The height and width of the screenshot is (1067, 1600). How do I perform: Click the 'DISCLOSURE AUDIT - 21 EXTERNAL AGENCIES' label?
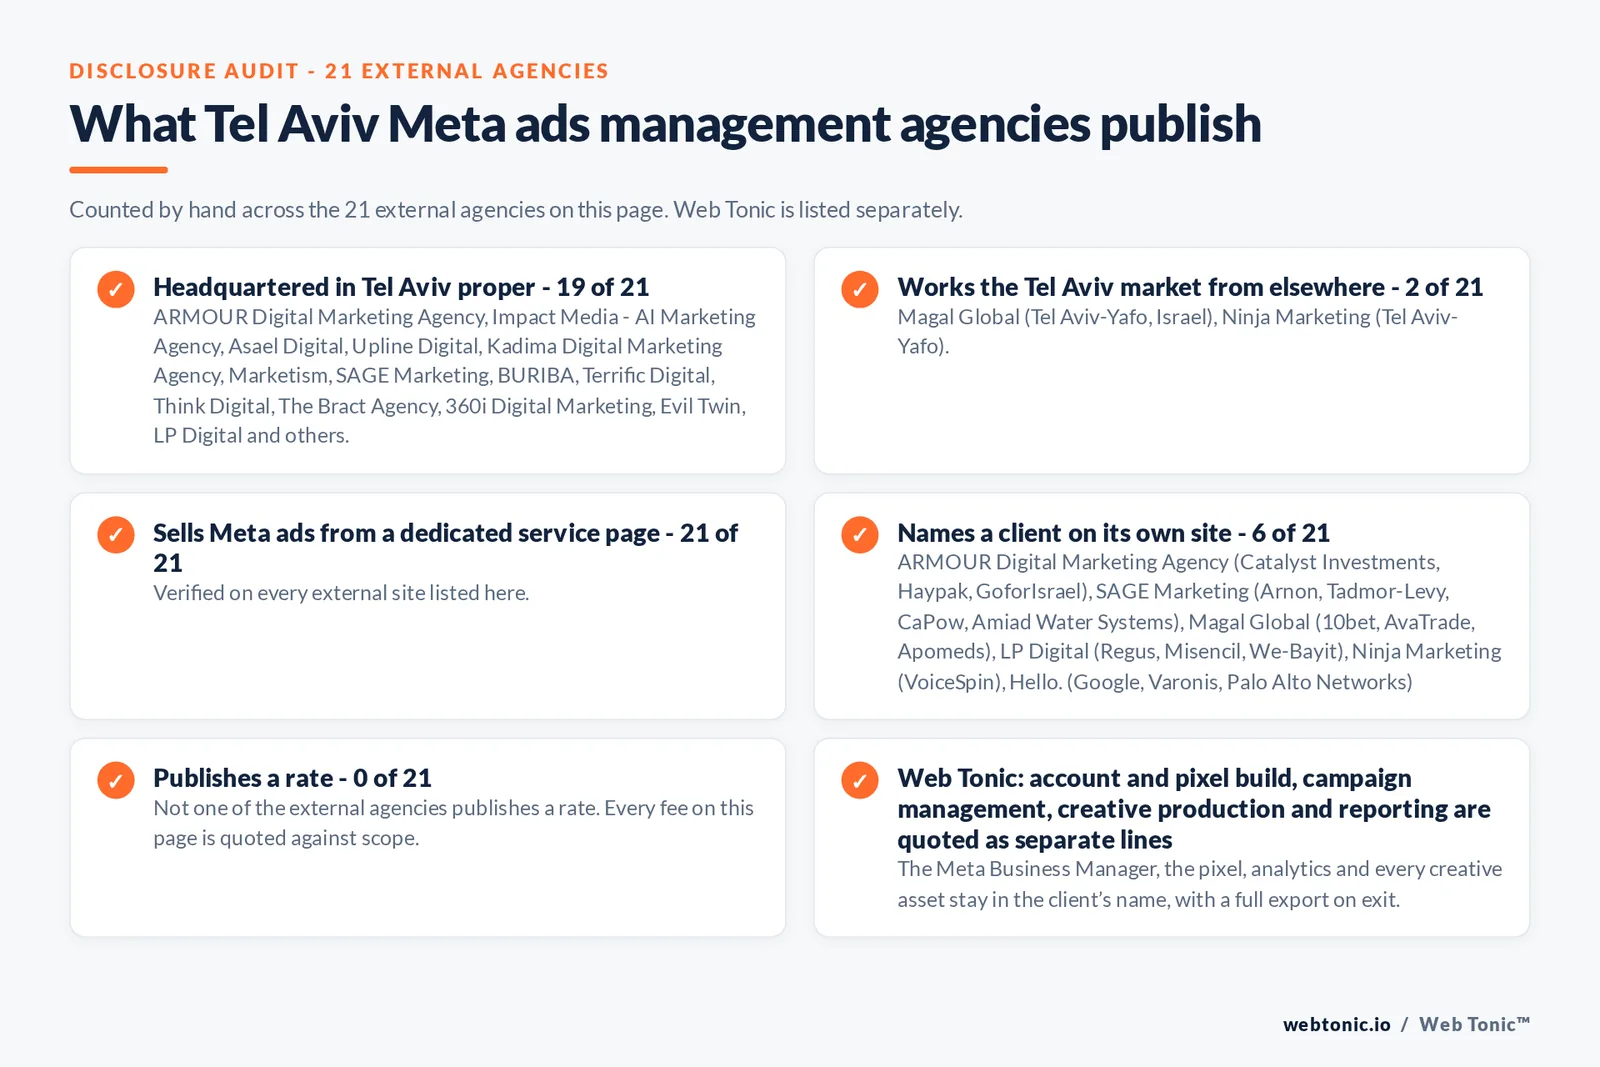coord(339,71)
